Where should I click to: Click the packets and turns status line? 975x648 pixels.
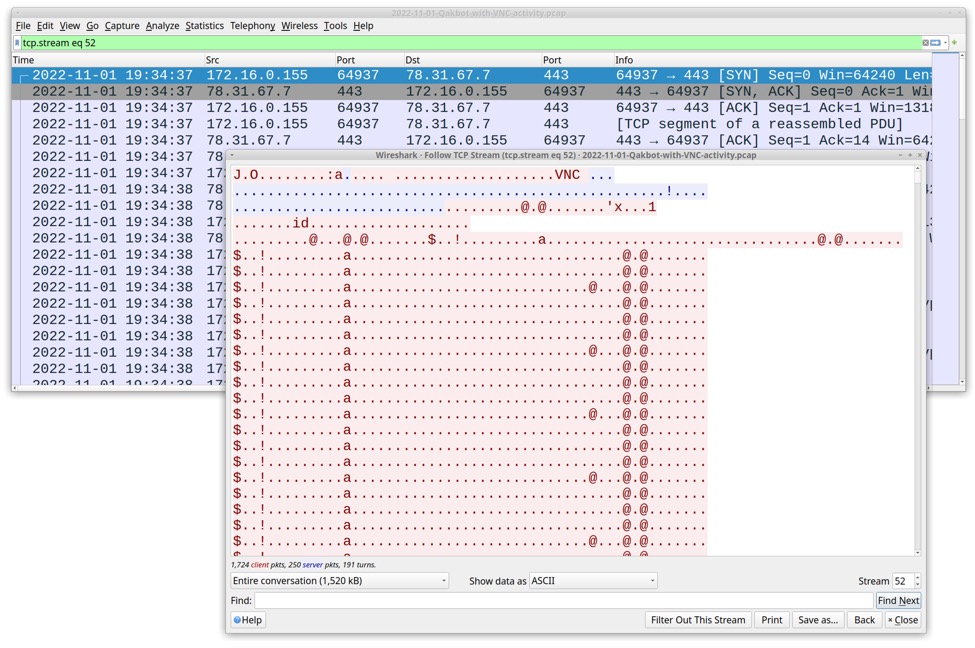pos(303,565)
